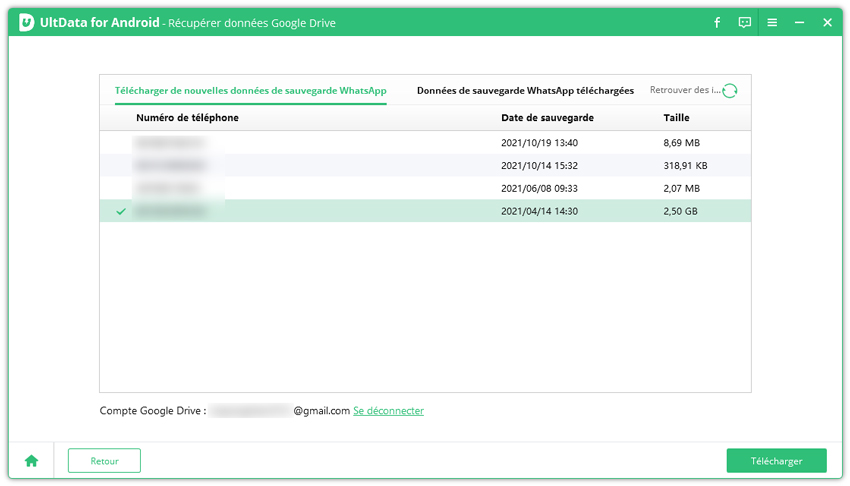Click the 318,91 KB size cell

click(685, 166)
